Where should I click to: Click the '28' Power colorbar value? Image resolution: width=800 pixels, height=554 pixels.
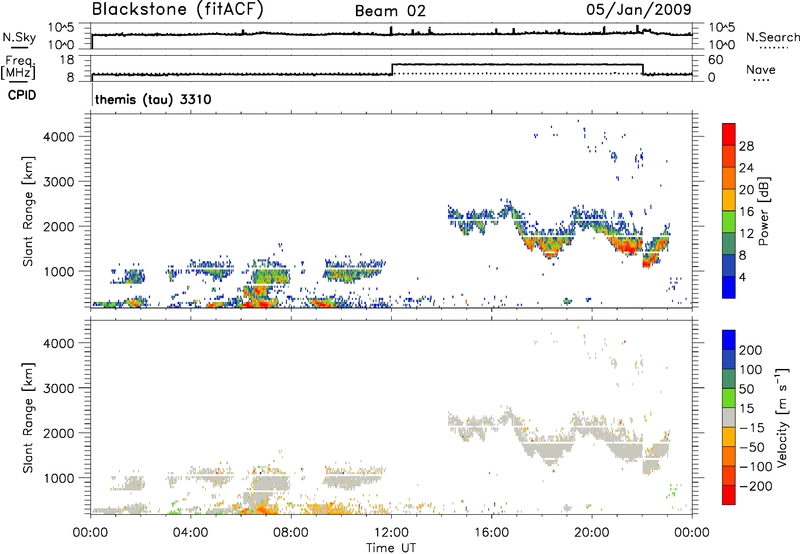(746, 146)
